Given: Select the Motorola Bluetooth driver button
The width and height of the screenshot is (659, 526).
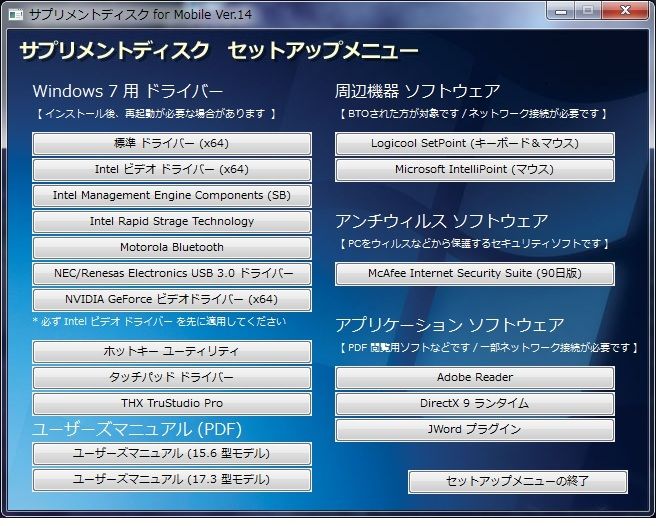Looking at the screenshot, I should [172, 248].
